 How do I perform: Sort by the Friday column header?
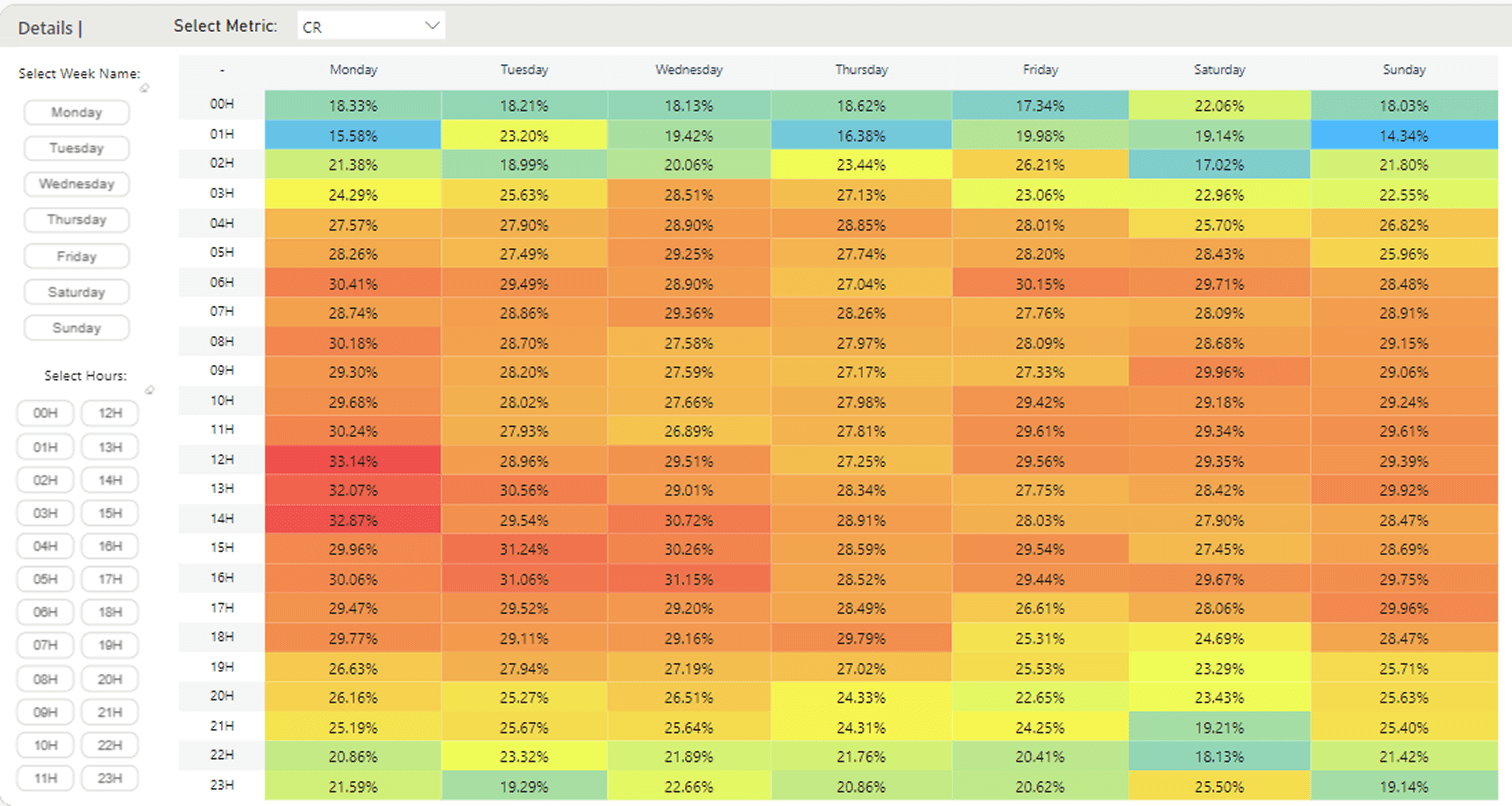1040,70
